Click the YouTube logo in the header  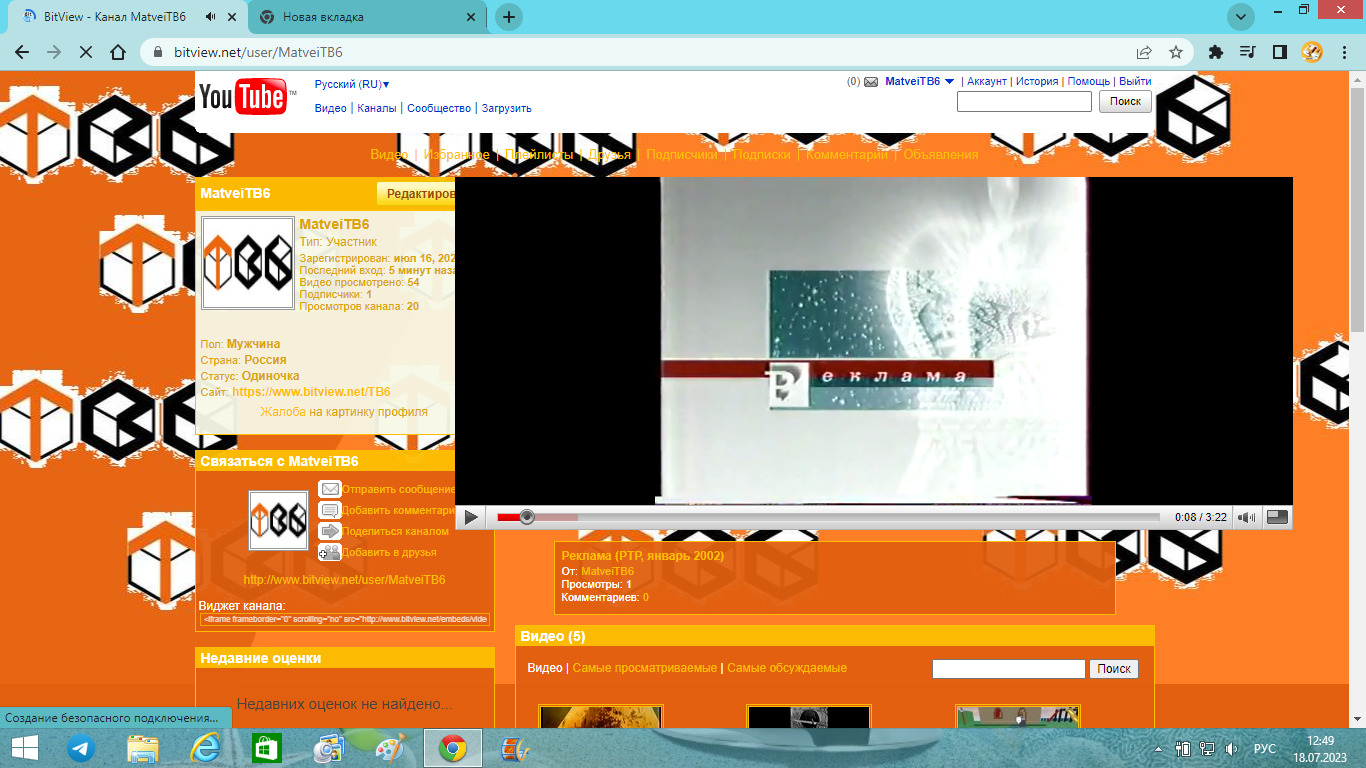(x=247, y=97)
